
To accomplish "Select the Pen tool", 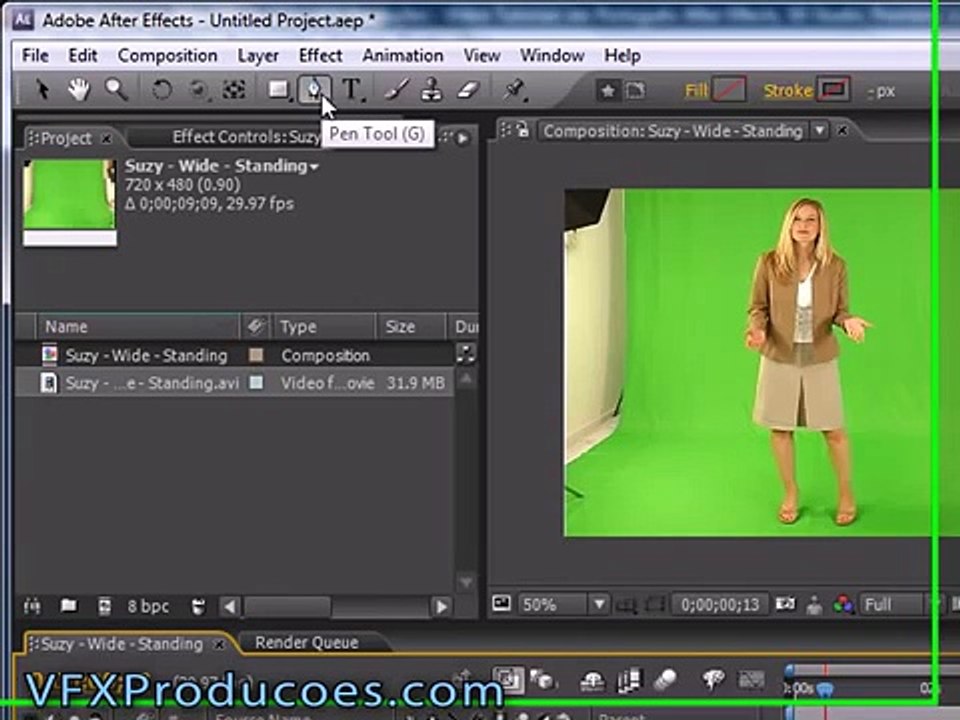I will [x=313, y=90].
